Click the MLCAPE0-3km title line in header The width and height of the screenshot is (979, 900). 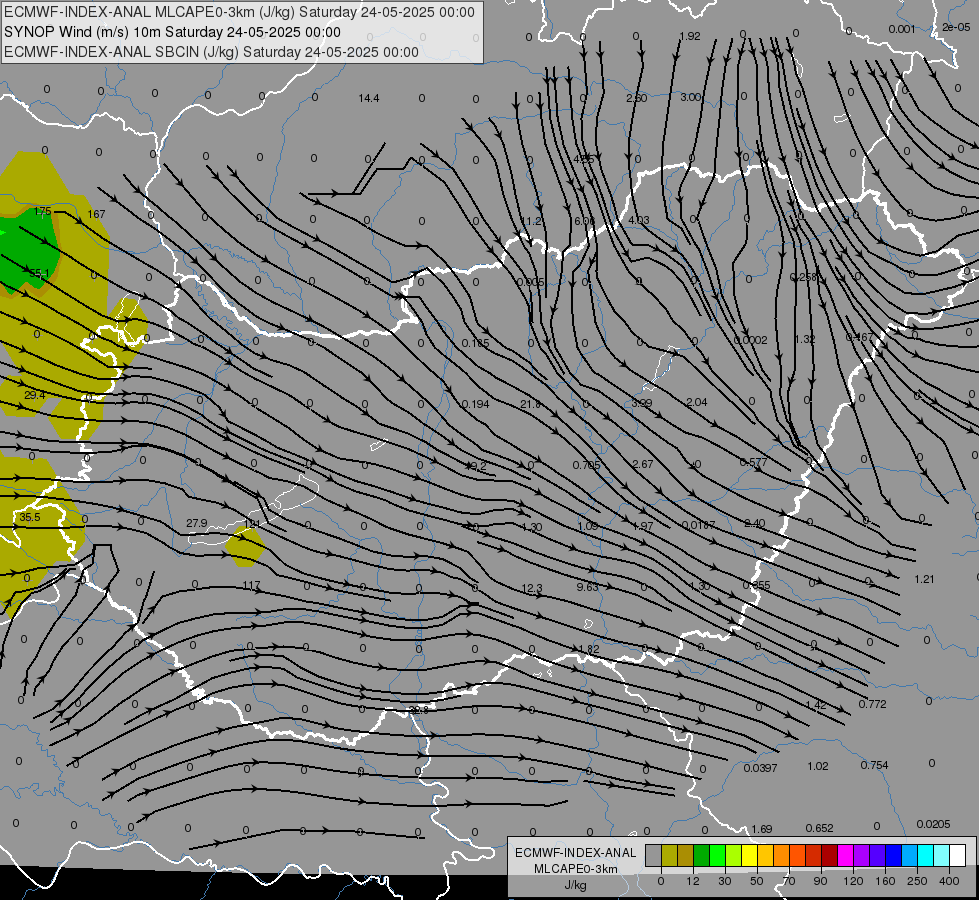pyautogui.click(x=239, y=12)
